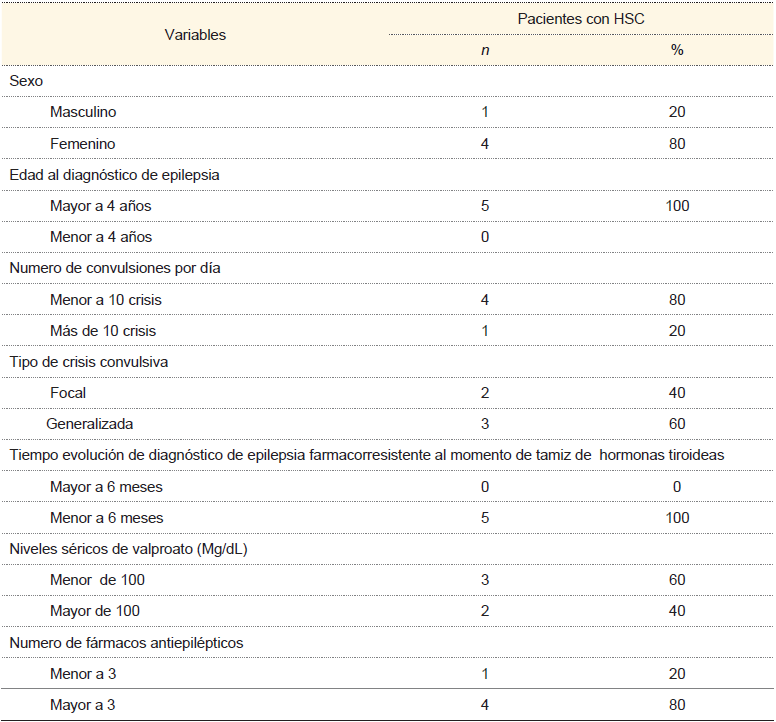Click the n column subheader
The width and height of the screenshot is (776, 722).
(485, 50)
